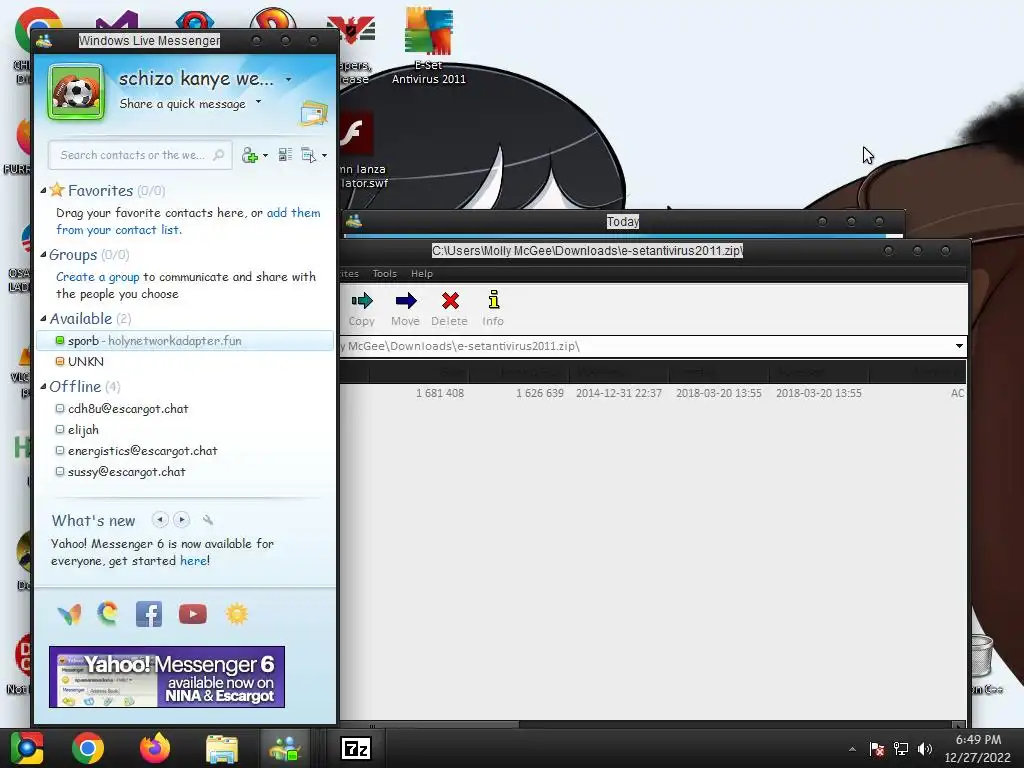Viewport: 1024px width, 768px height.
Task: Open E-Set Antivirus 2011 desktop icon
Action: tap(428, 46)
